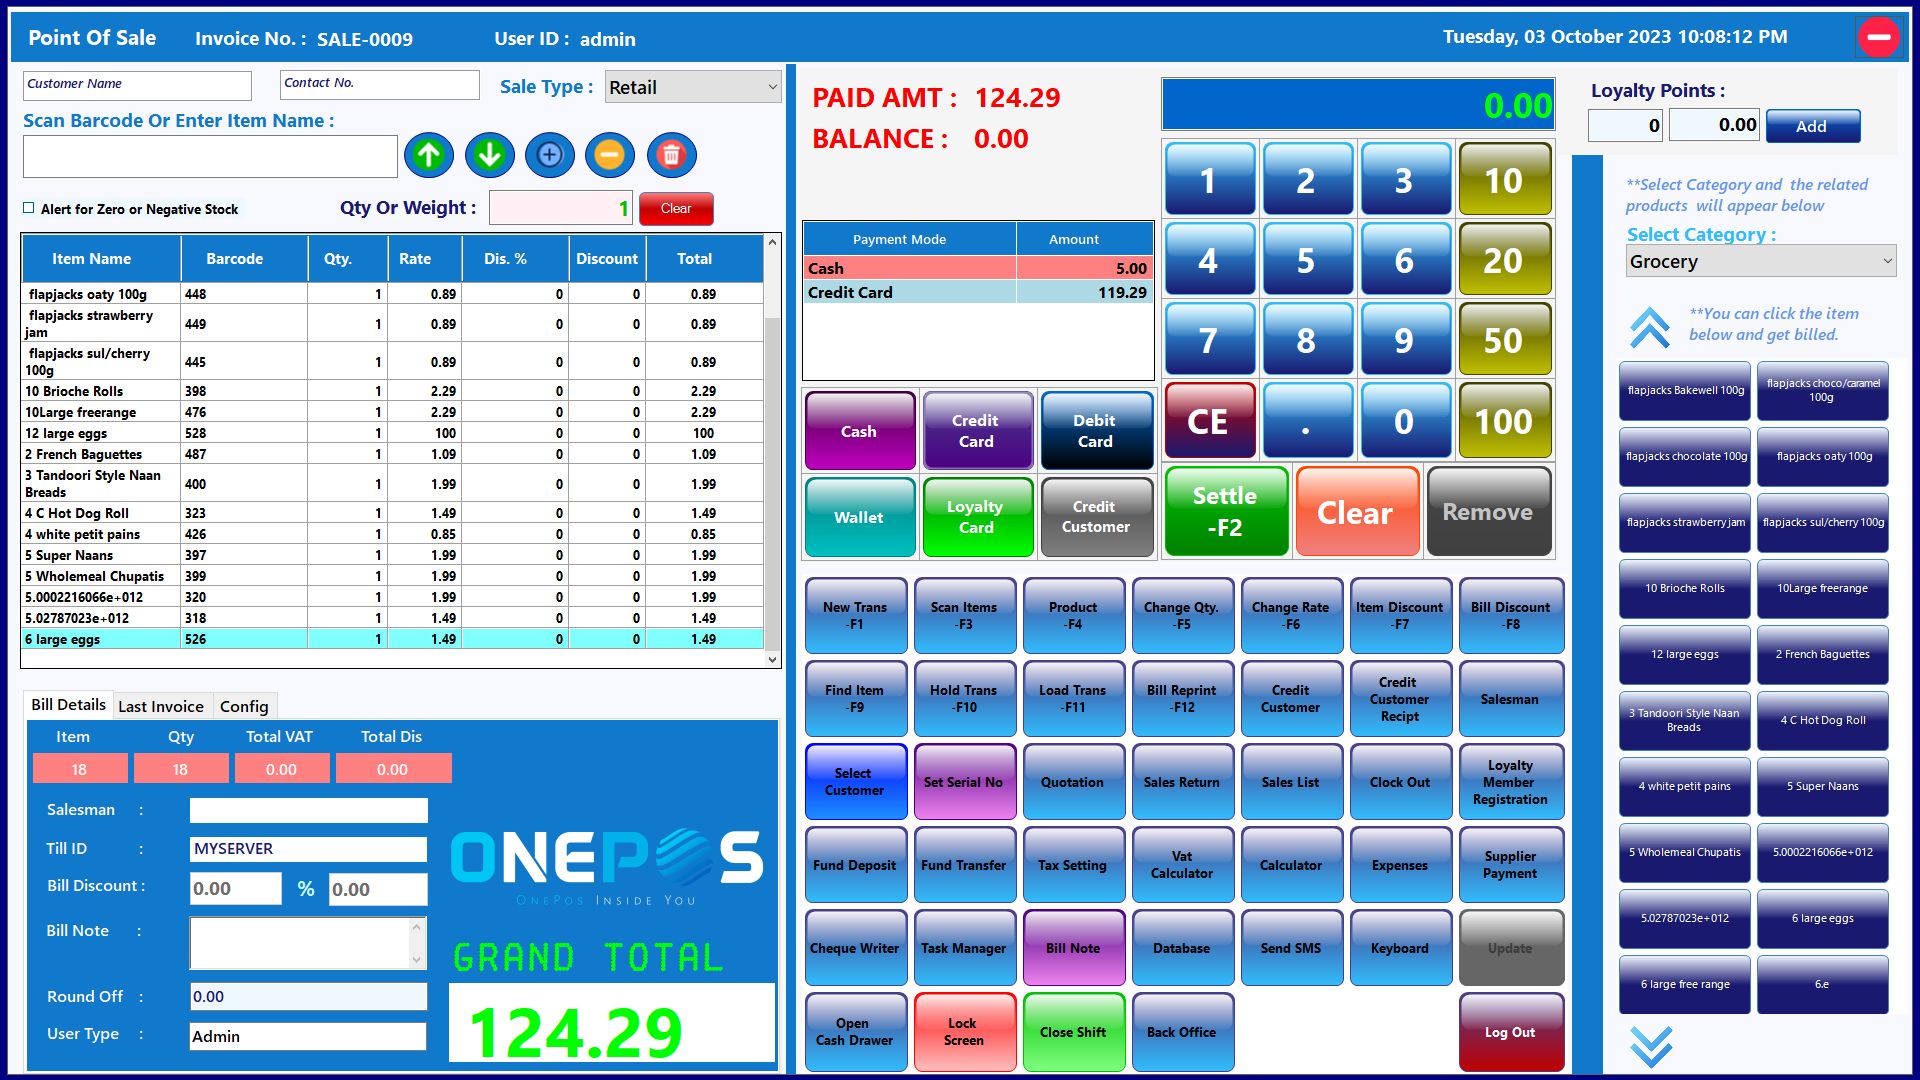Click the green up arrow icon
This screenshot has height=1080, width=1920.
click(429, 155)
